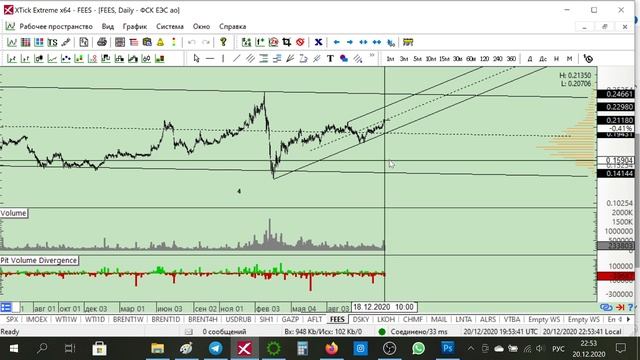This screenshot has width=640, height=360.
Task: Click the single blue left arrow
Action: (x=336, y=42)
